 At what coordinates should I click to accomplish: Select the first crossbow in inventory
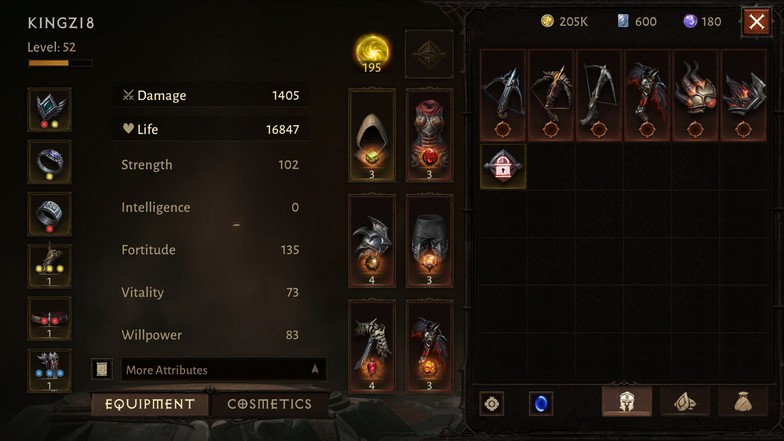503,95
